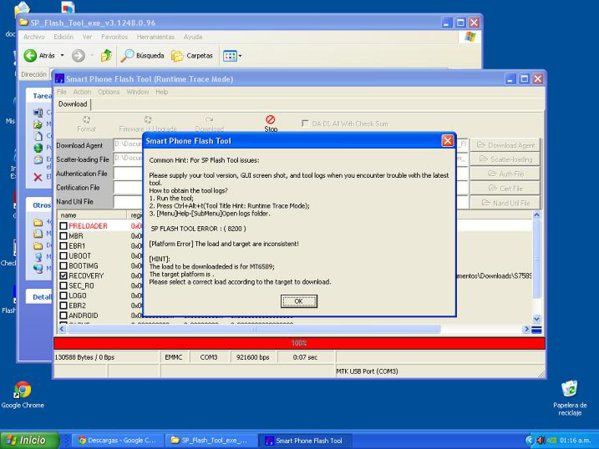Click the red Stop icon
Screen dimensions: 599x449
(x=270, y=120)
